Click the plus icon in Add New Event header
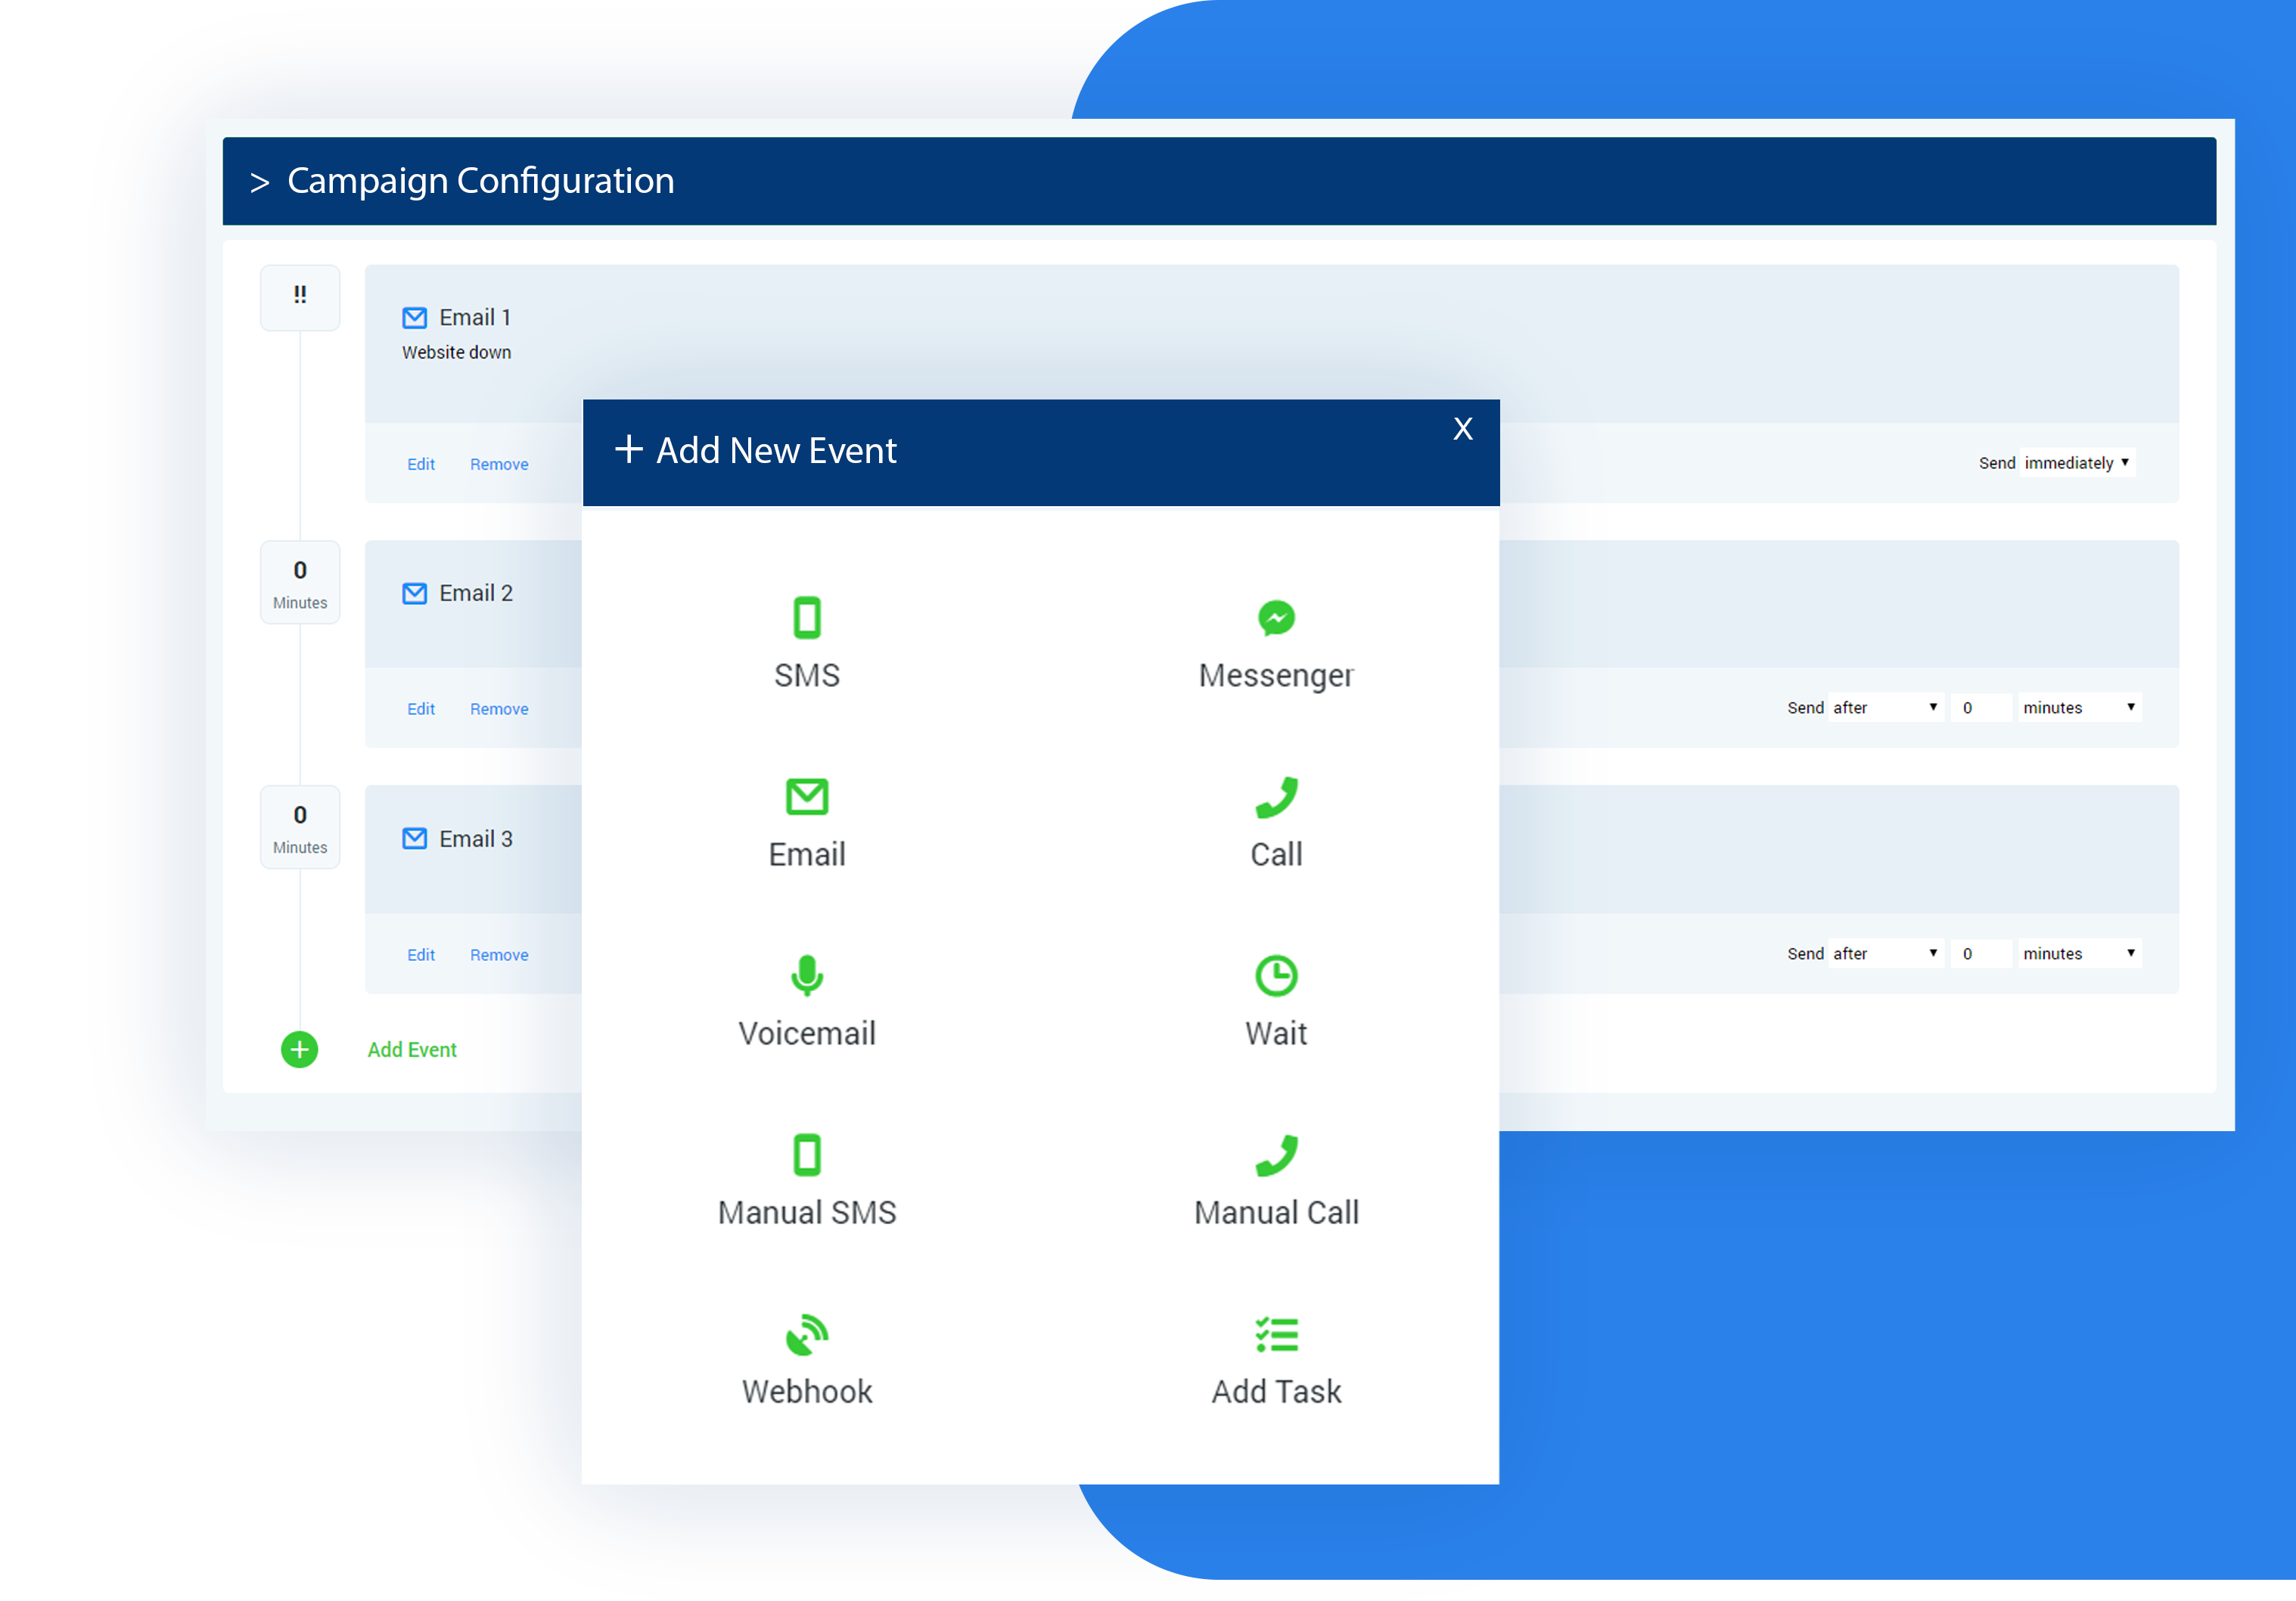The image size is (2296, 1601). pos(628,449)
